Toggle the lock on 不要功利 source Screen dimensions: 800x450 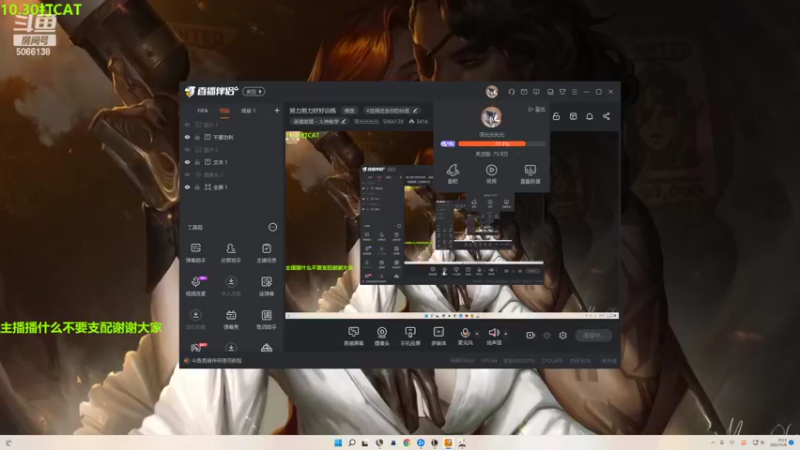(197, 137)
